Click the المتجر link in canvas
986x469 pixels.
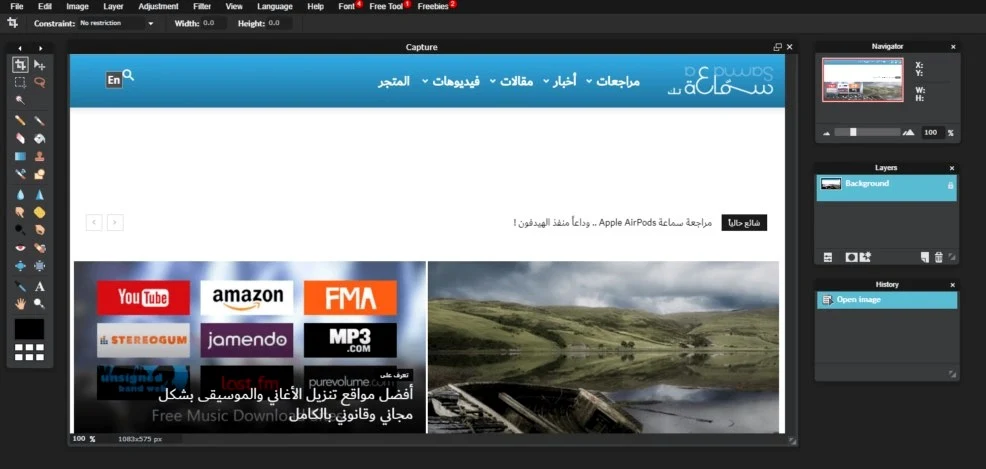(x=394, y=81)
